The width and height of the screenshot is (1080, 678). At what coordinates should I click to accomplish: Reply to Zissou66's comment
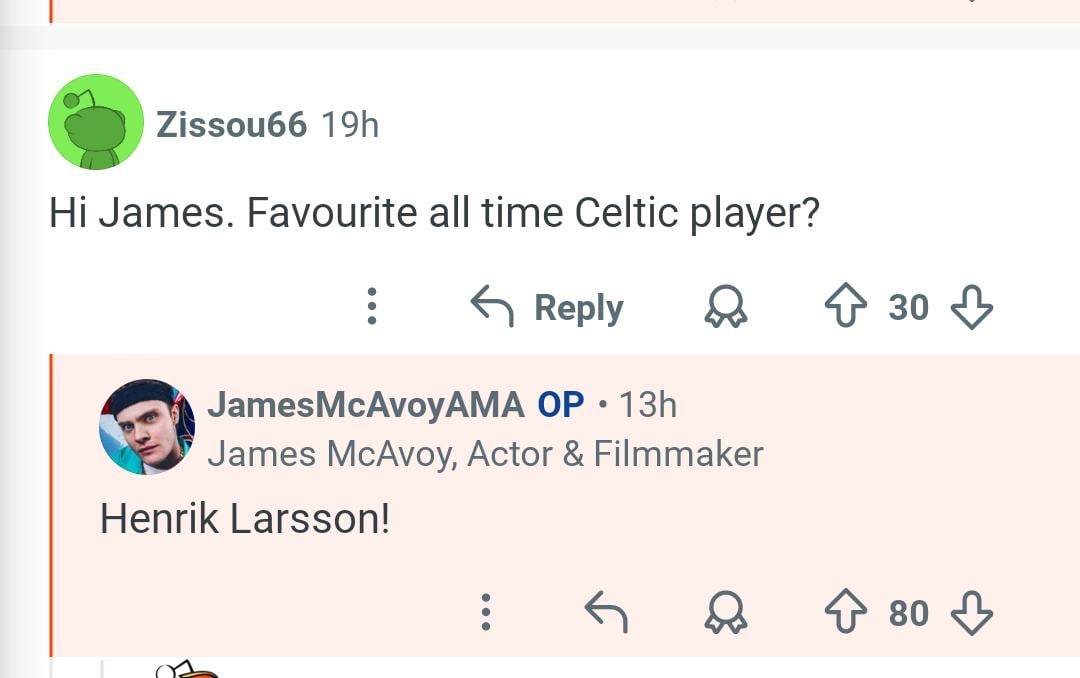pyautogui.click(x=548, y=307)
